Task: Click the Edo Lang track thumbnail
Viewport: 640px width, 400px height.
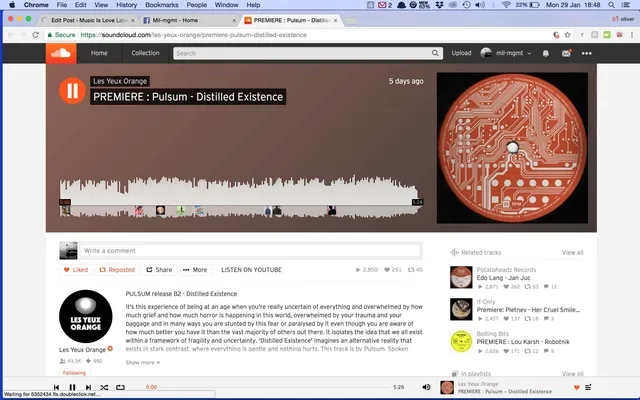Action: 461,277
